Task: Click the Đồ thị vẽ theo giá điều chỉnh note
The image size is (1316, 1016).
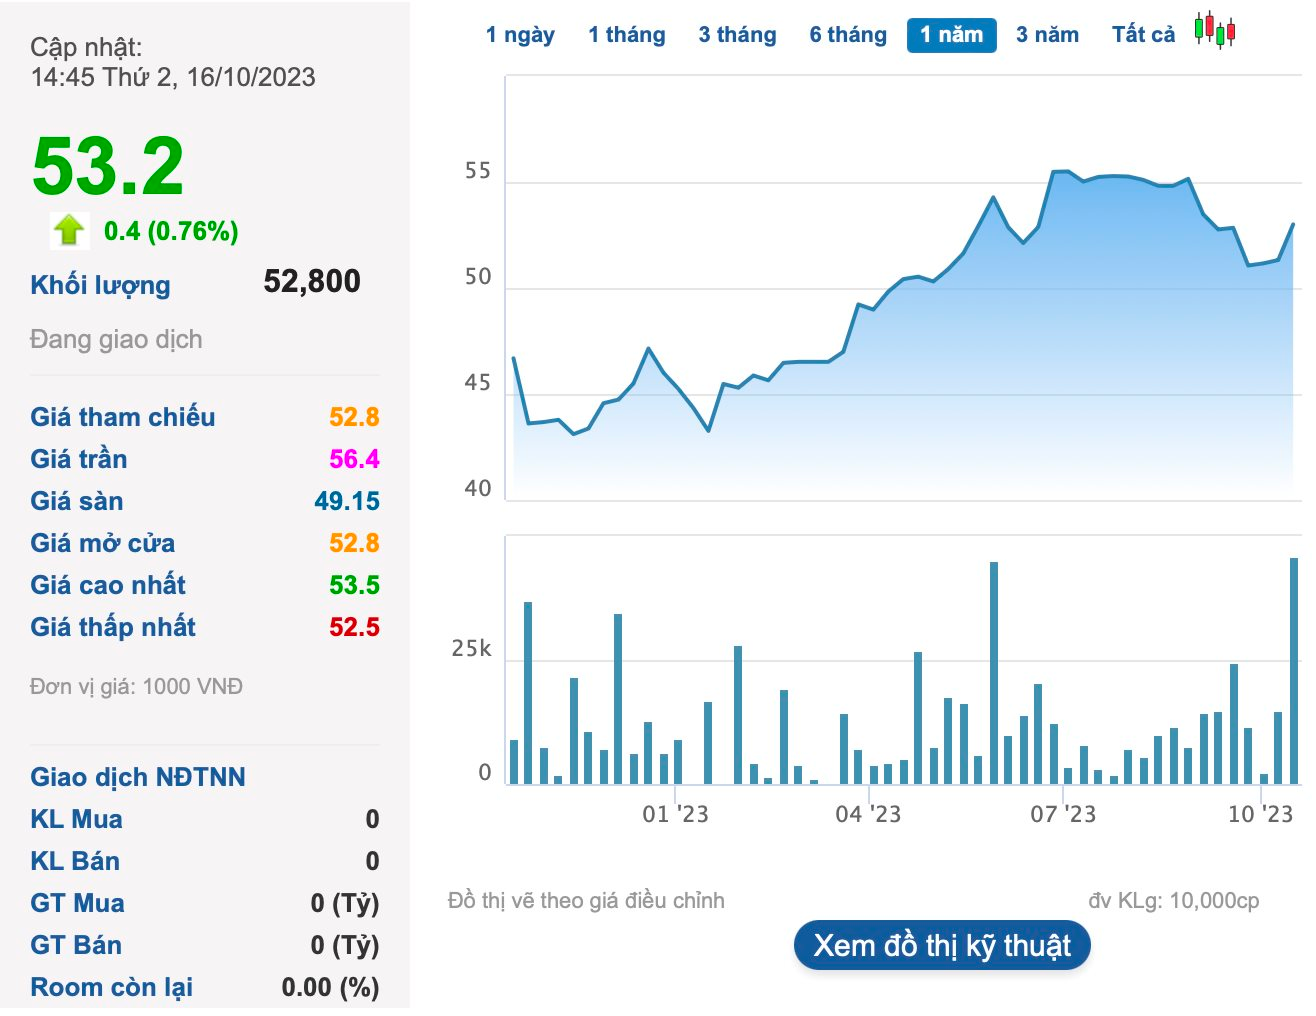Action: coord(586,900)
